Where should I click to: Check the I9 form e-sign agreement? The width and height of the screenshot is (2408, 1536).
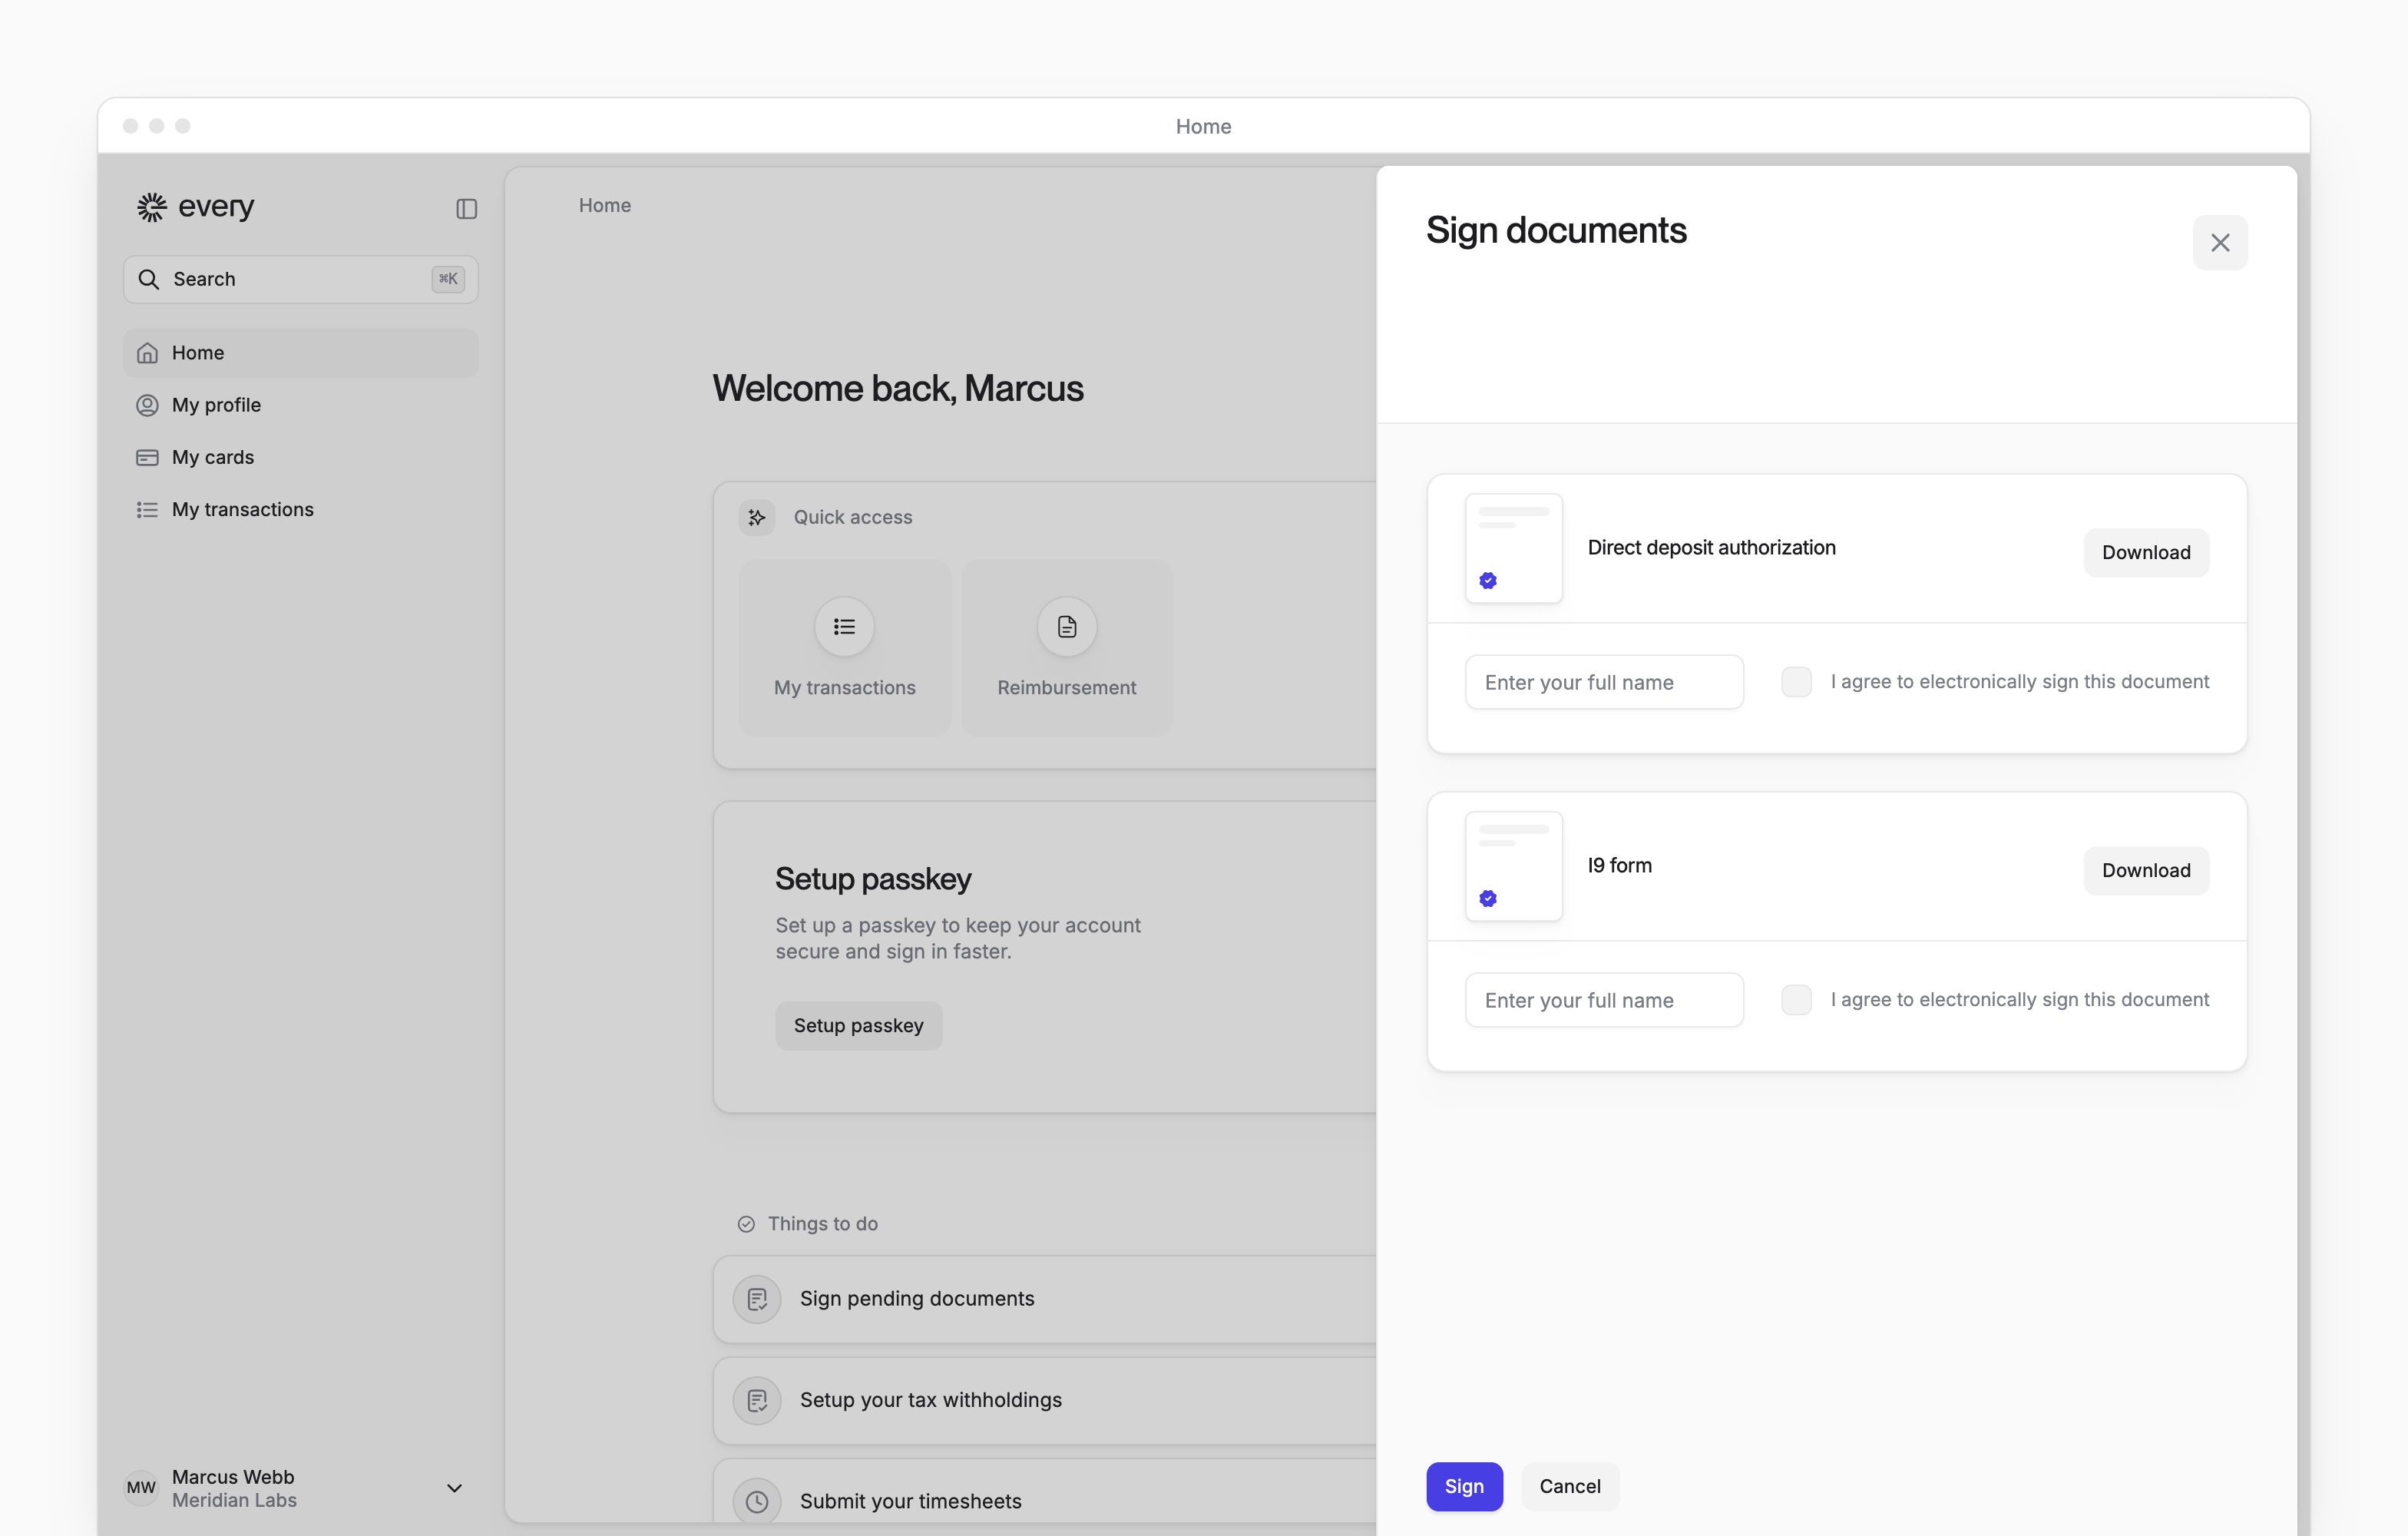[1796, 1000]
